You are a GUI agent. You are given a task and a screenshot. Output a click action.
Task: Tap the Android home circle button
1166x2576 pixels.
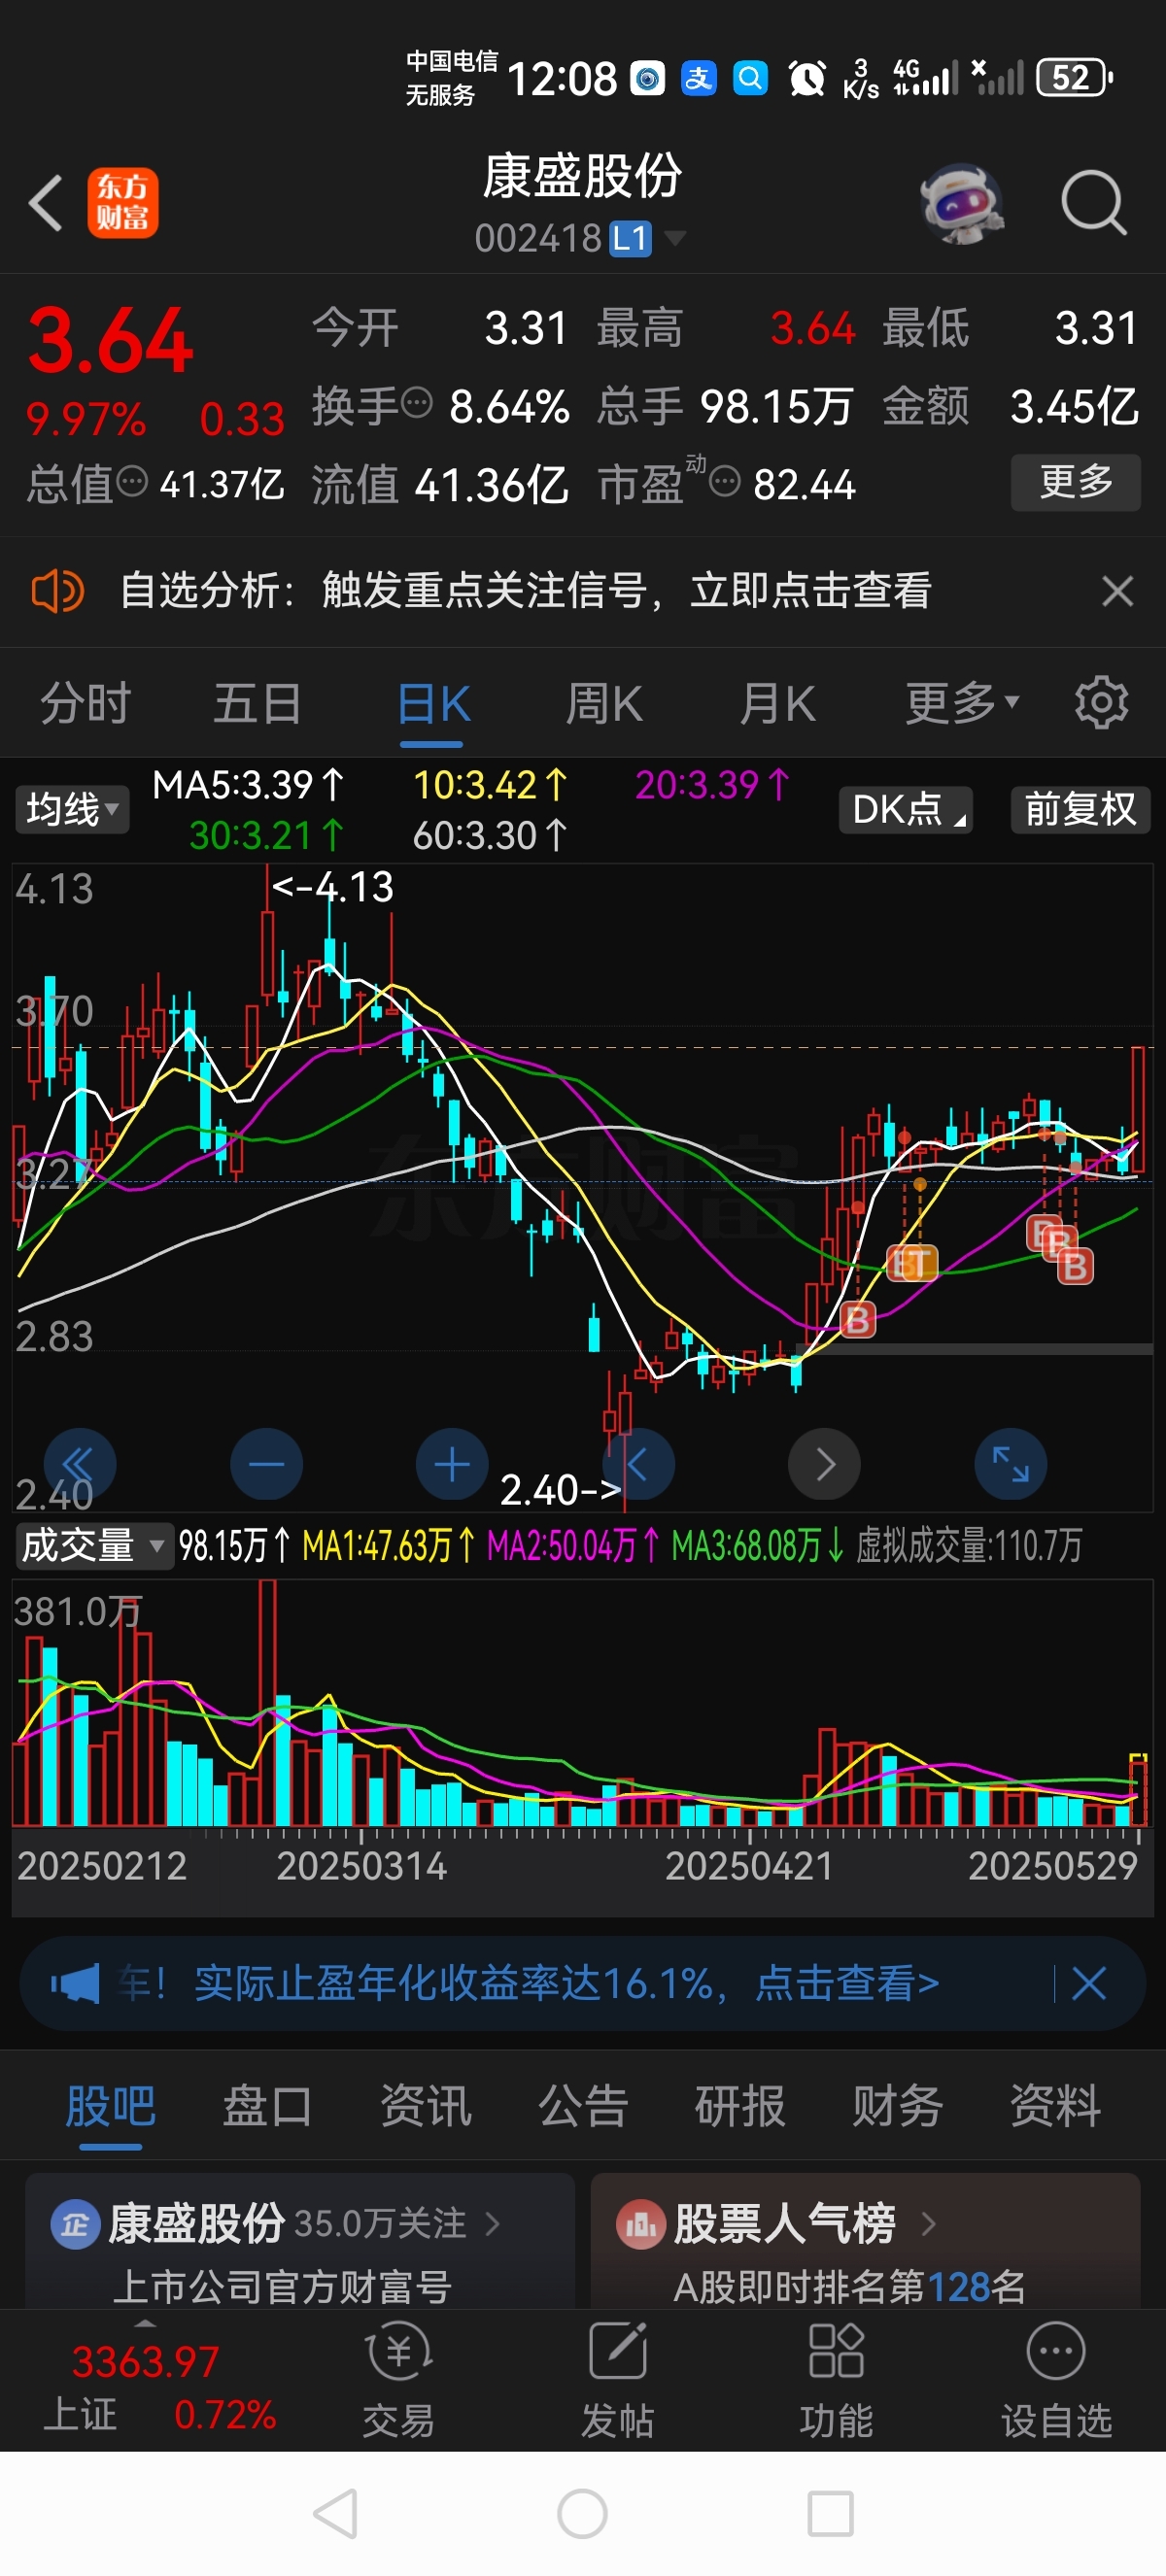point(583,2513)
